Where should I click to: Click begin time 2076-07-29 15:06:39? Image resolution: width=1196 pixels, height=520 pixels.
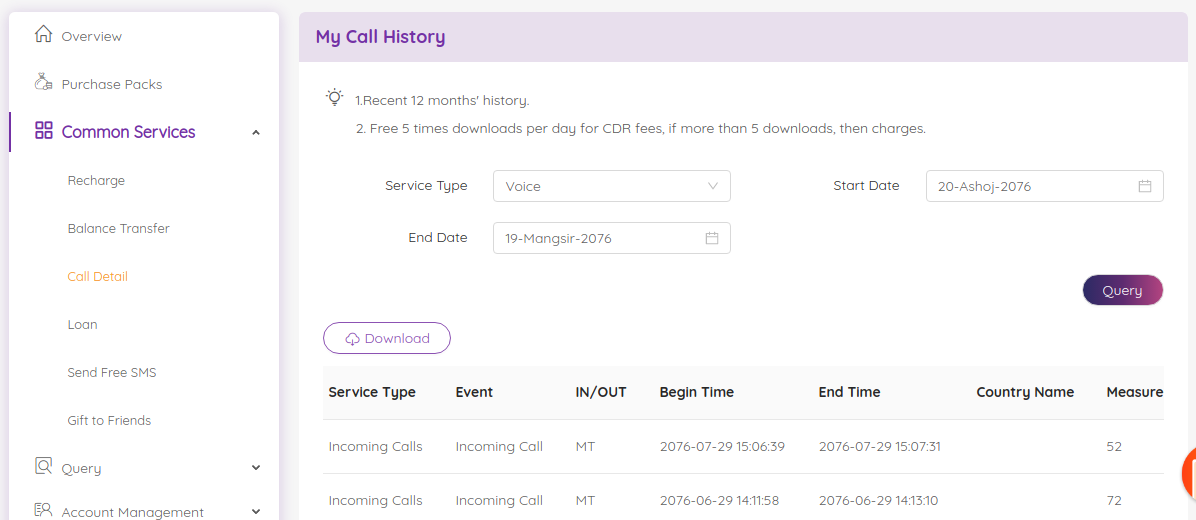coord(722,446)
